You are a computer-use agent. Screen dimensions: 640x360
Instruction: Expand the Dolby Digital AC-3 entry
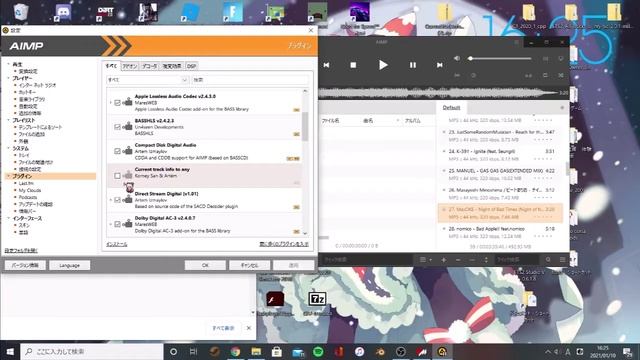111,224
